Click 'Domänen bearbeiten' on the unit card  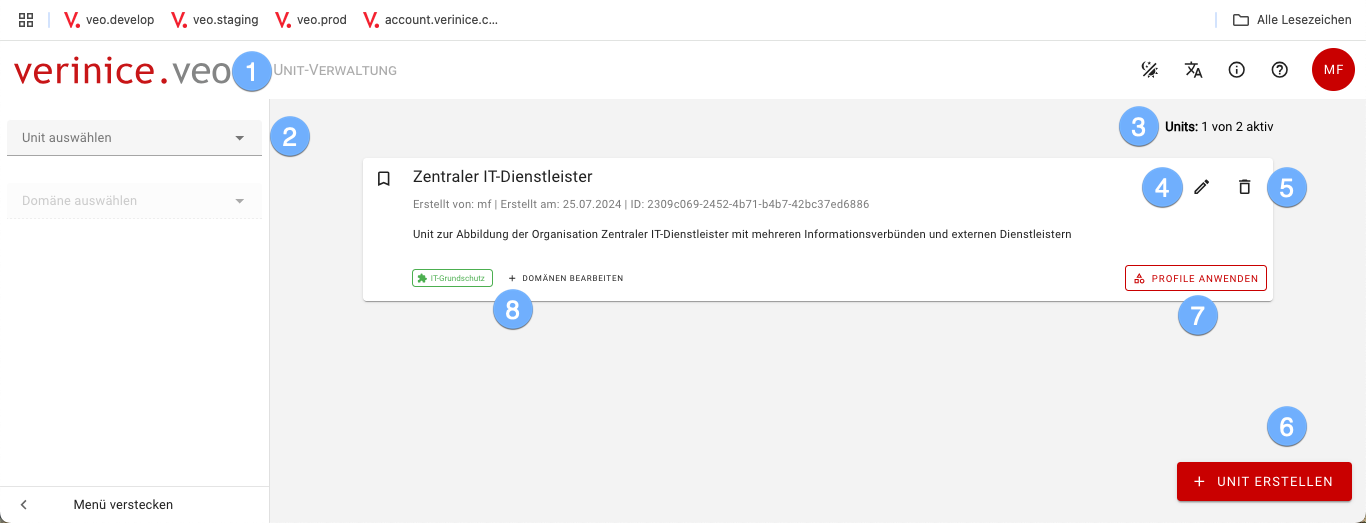[x=566, y=278]
